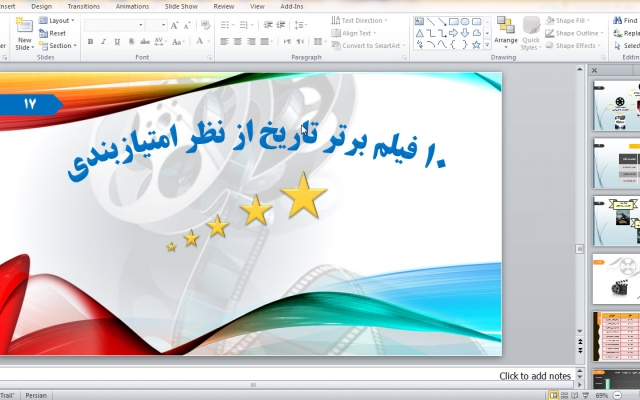
Task: Click the Decrease List Level icon
Action: click(x=268, y=25)
